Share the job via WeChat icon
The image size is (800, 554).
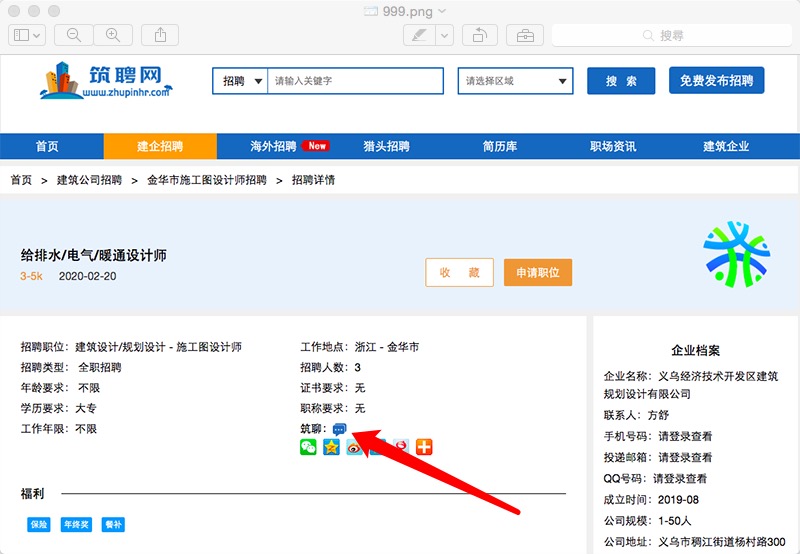pyautogui.click(x=308, y=447)
